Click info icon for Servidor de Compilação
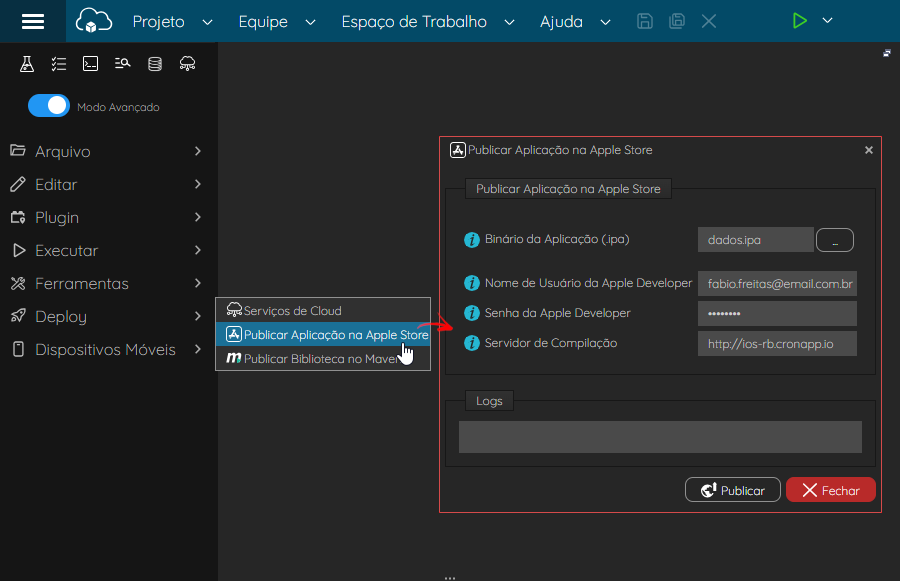This screenshot has height=581, width=900. 472,343
